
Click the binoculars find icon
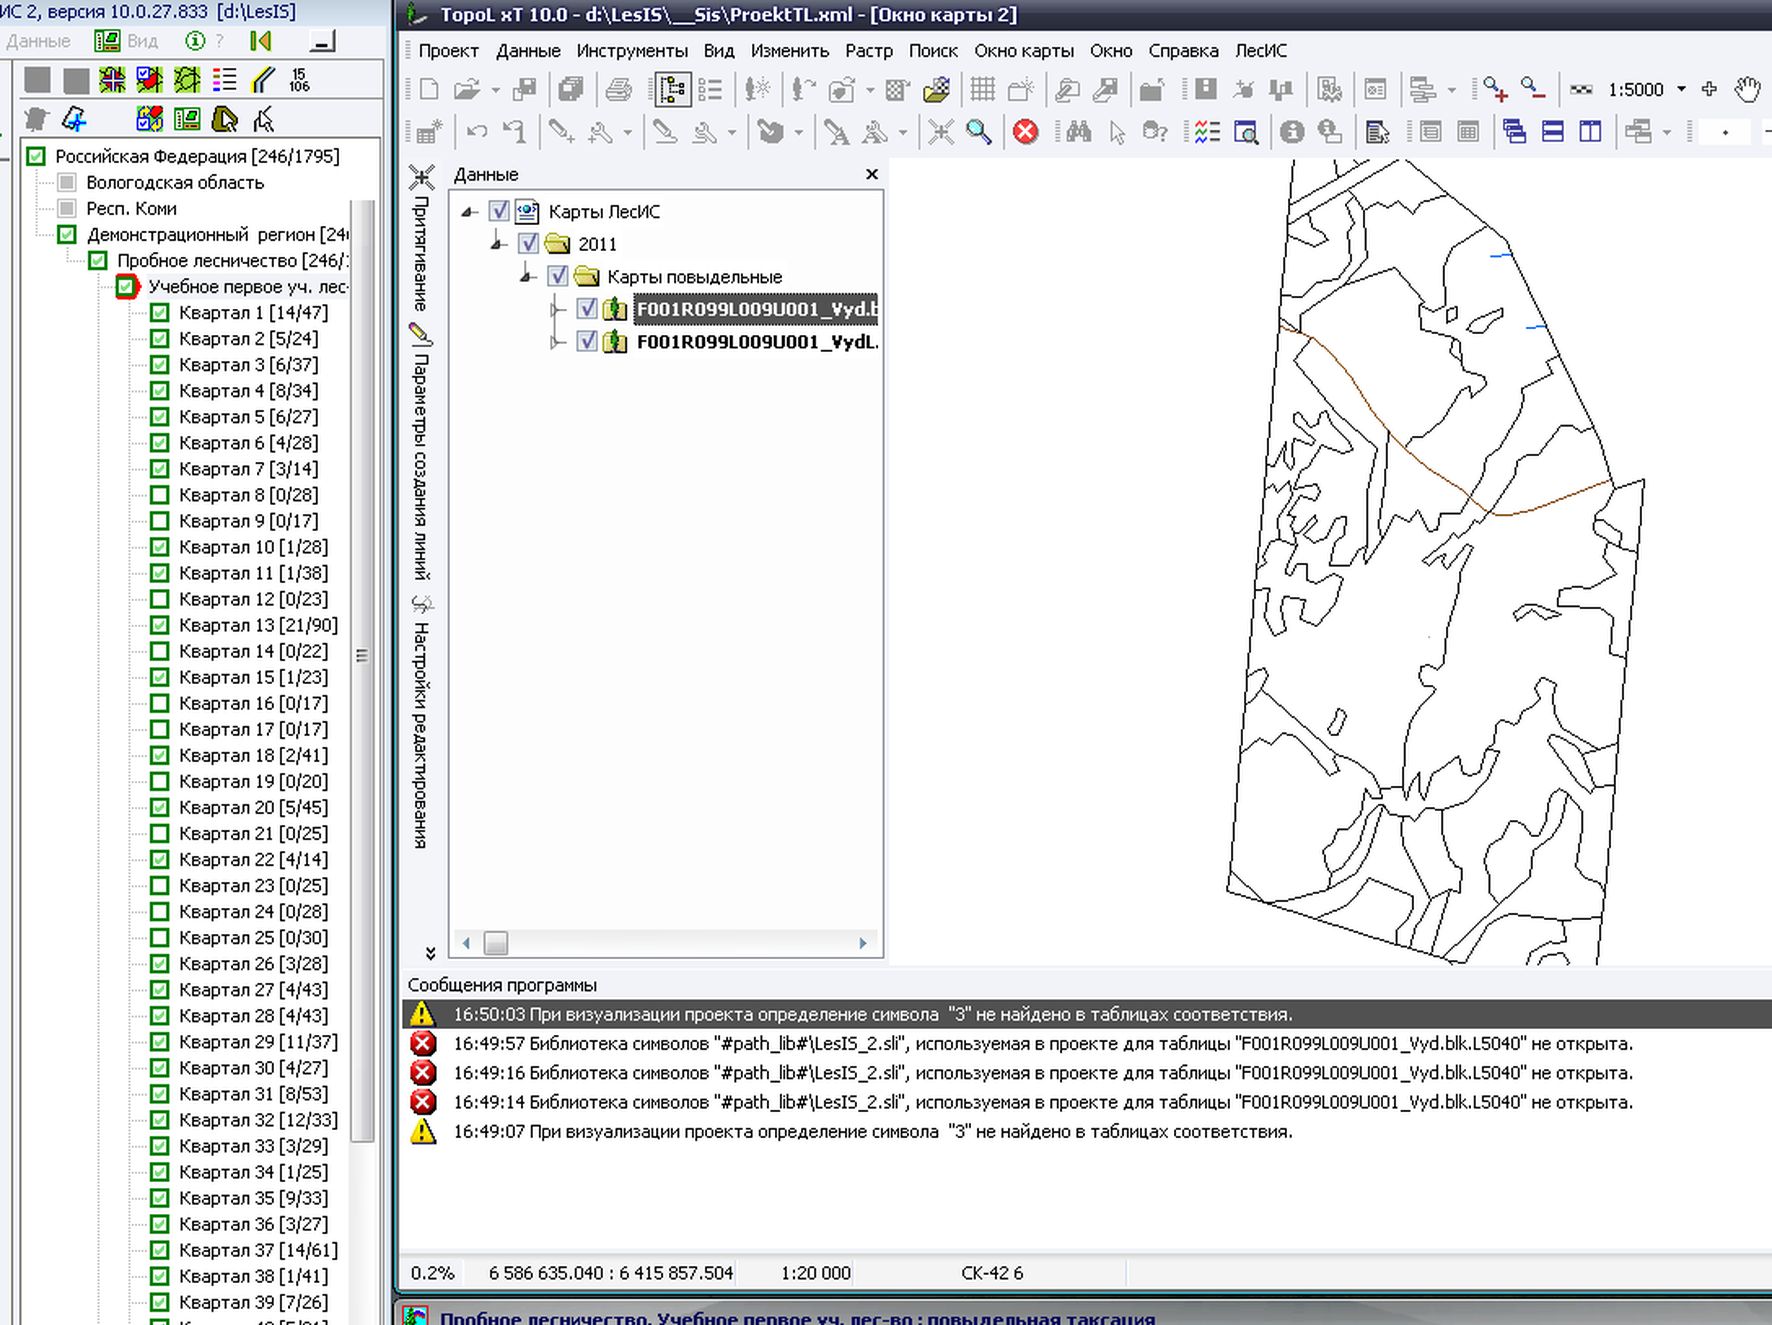[x=1078, y=132]
